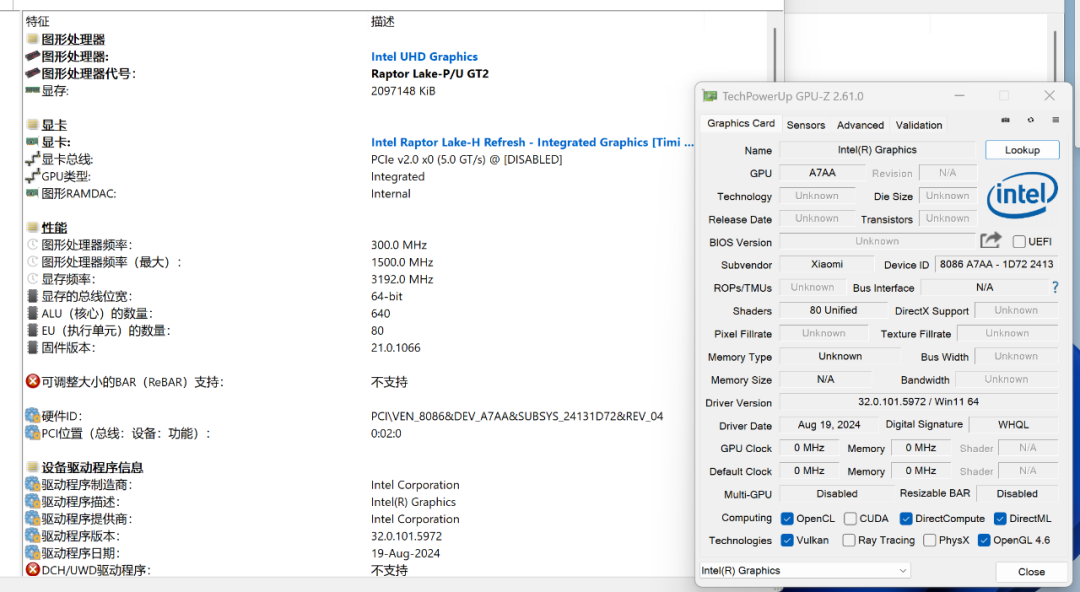
Task: Click the question mark beside Bus Interface
Action: 1055,287
